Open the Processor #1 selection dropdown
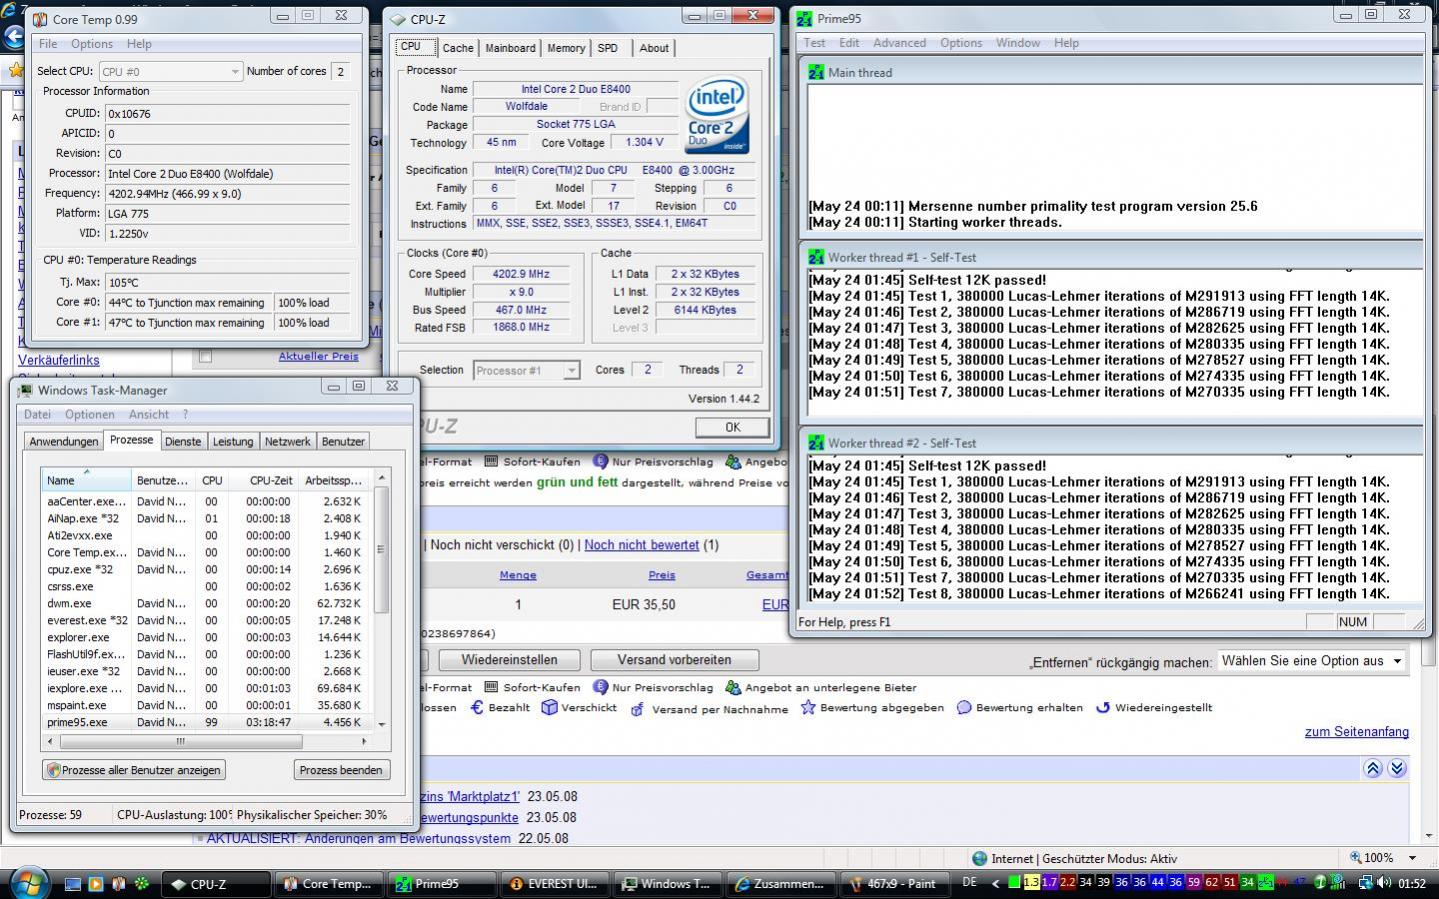The image size is (1439, 899). click(x=526, y=370)
